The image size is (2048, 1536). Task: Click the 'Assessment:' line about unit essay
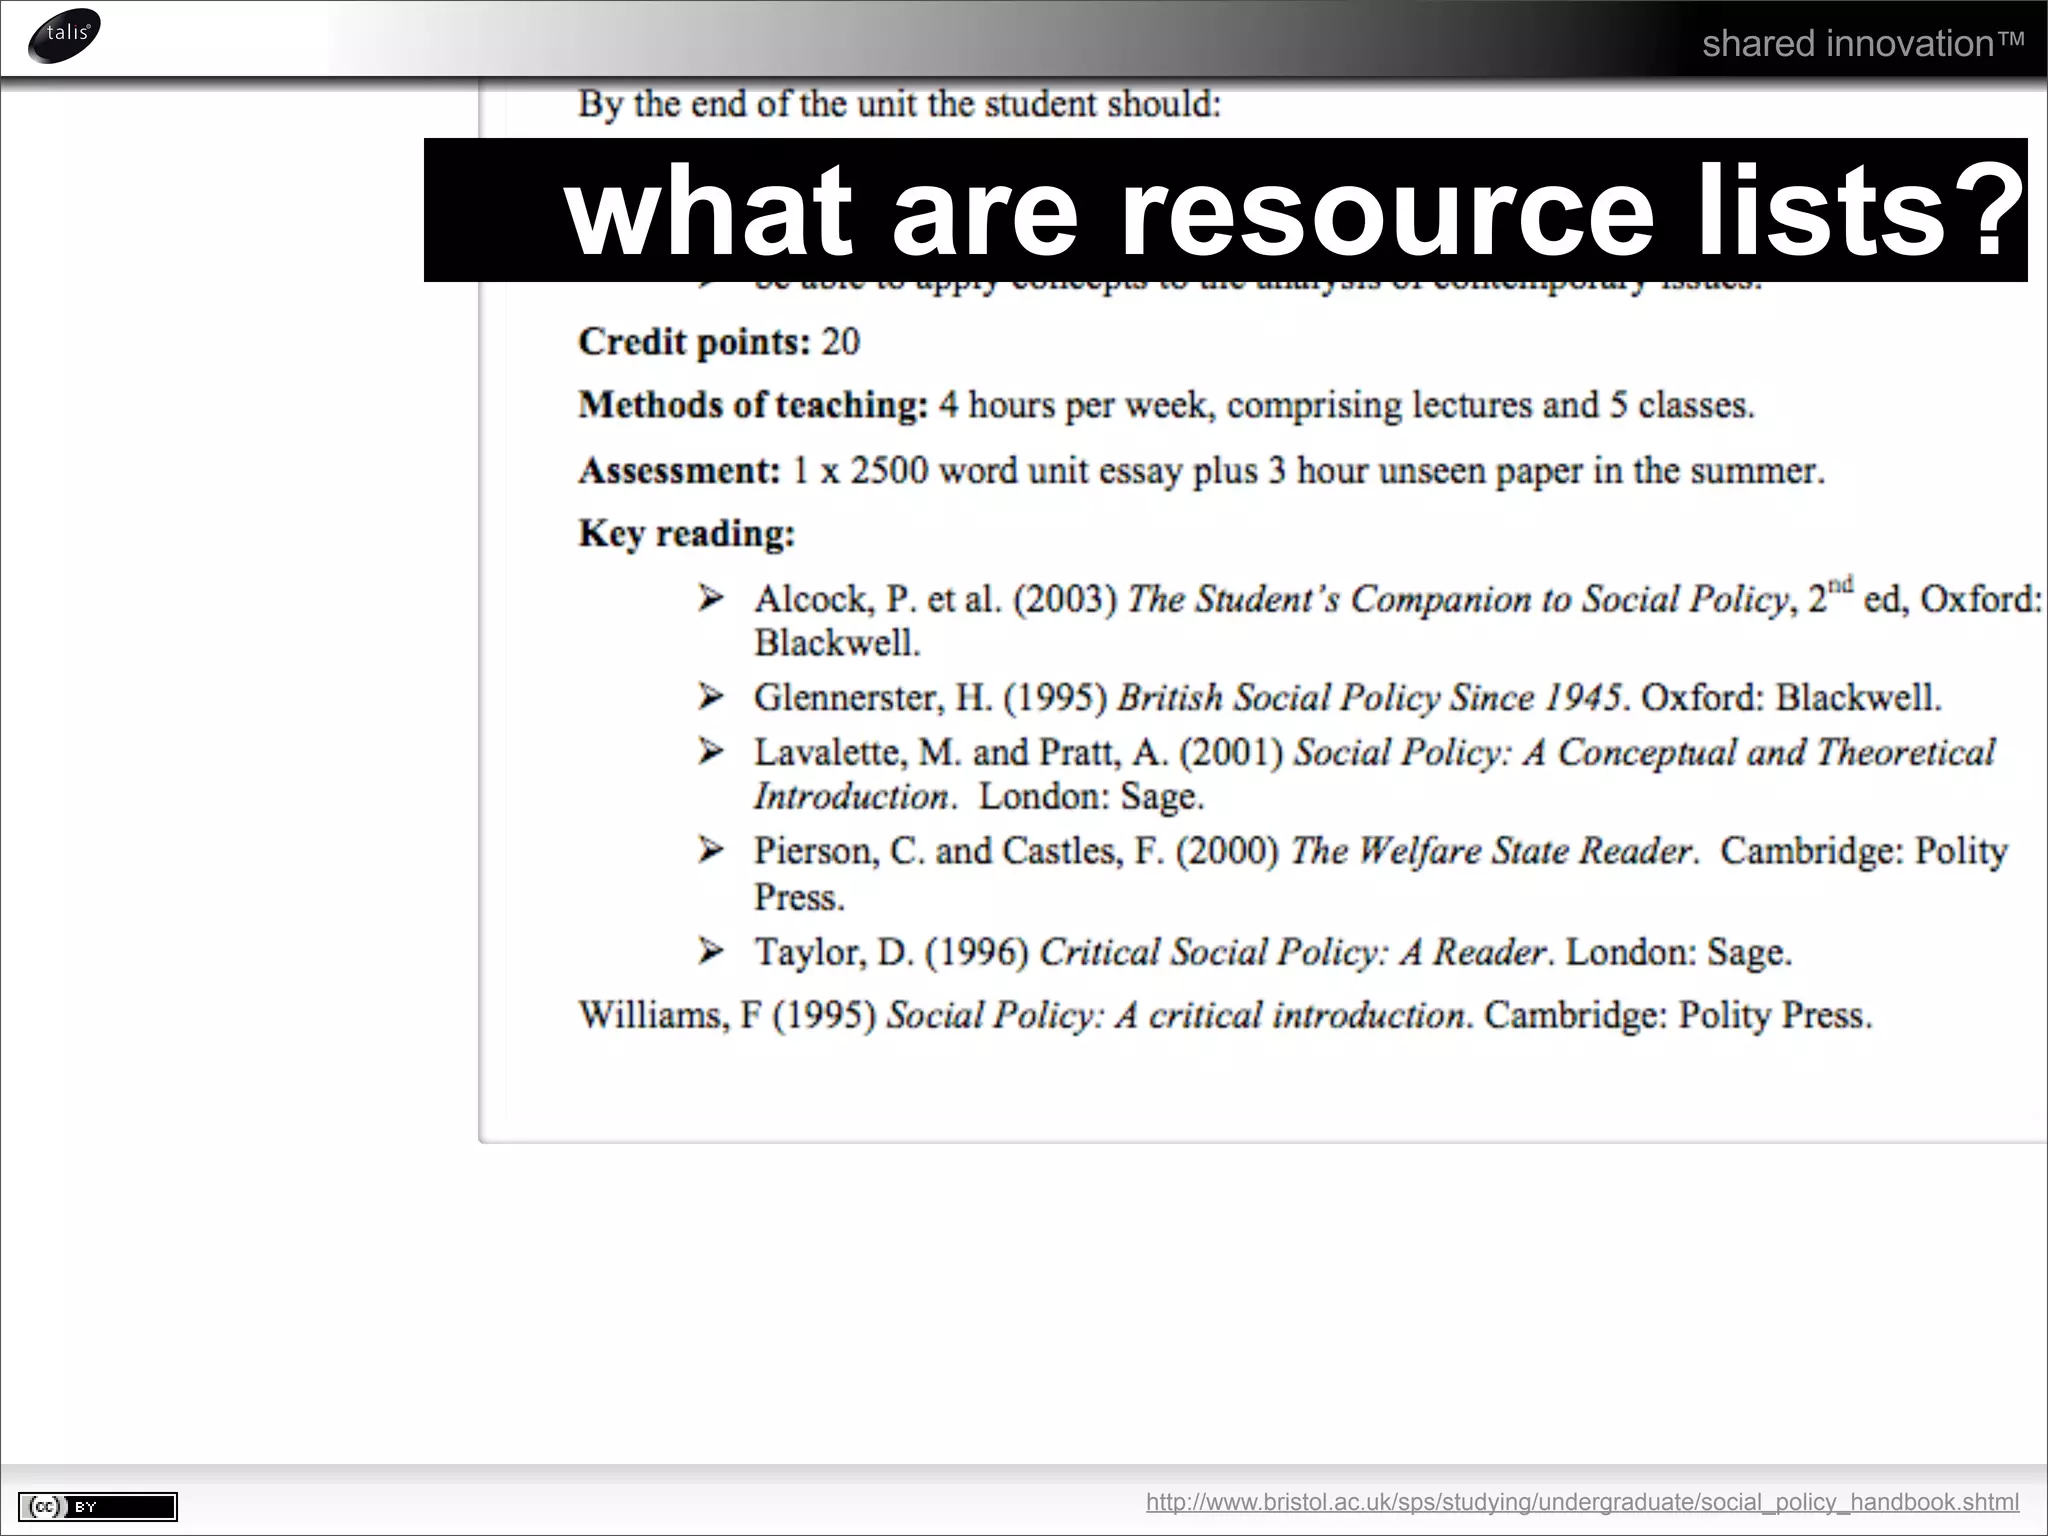1201,470
